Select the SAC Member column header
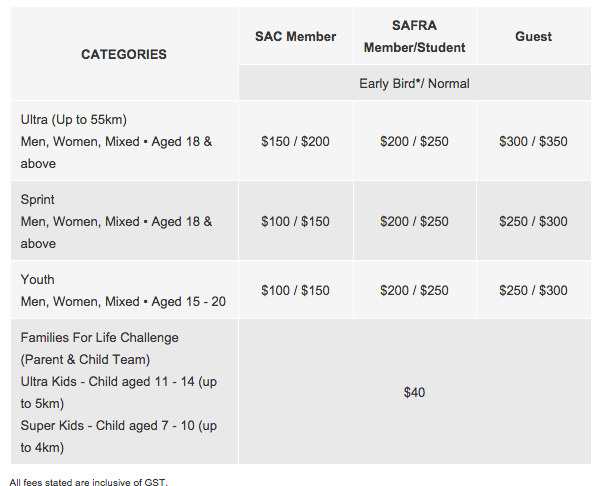Image resolution: width=602 pixels, height=486 pixels. pyautogui.click(x=296, y=36)
